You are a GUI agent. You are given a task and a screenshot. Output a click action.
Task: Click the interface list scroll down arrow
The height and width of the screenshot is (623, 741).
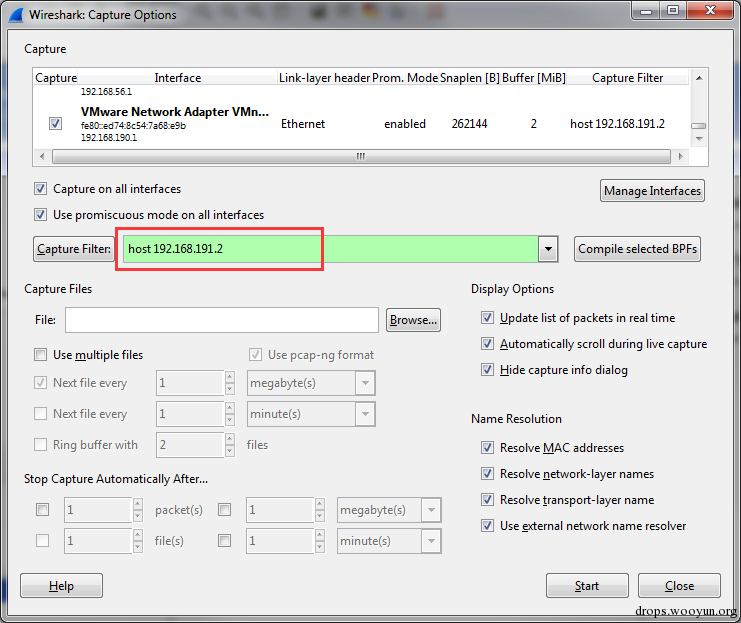[699, 139]
